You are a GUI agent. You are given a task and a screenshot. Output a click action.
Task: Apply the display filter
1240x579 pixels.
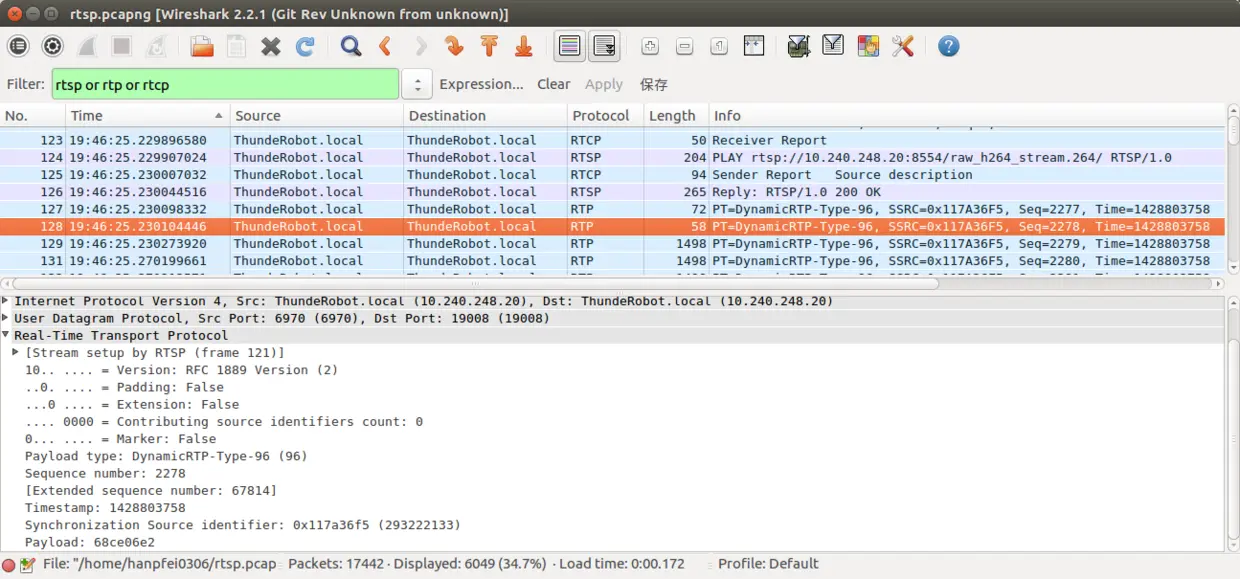click(x=604, y=84)
